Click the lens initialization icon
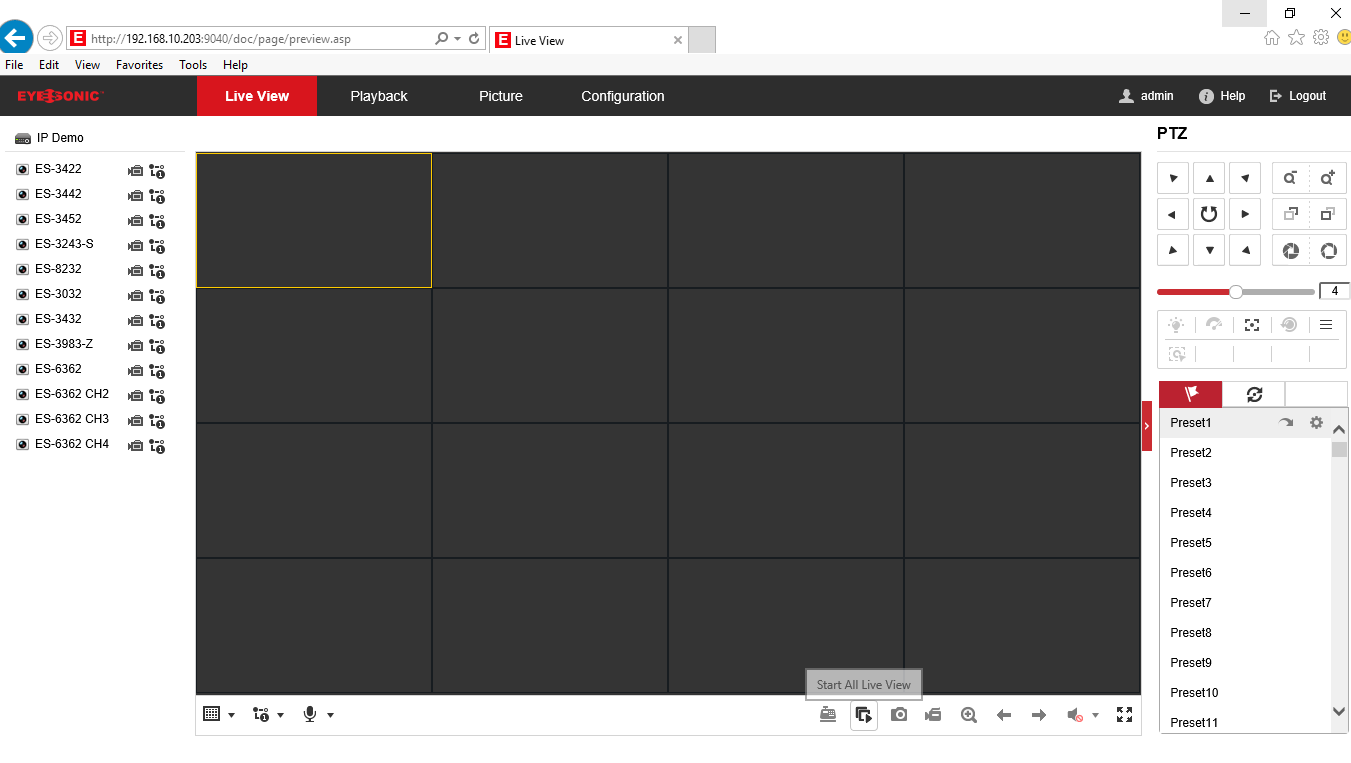Viewport: 1351px width, 763px height. click(1289, 325)
